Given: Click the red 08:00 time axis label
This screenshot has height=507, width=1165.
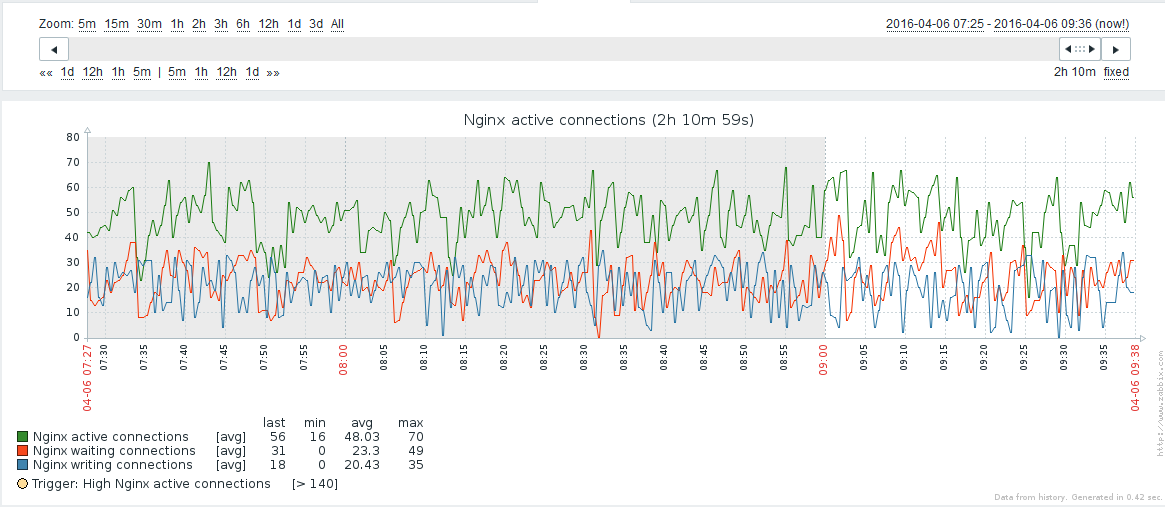Looking at the screenshot, I should 344,360.
